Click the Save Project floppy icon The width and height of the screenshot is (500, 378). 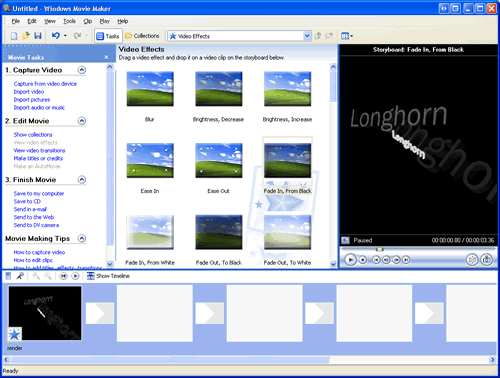[38, 36]
